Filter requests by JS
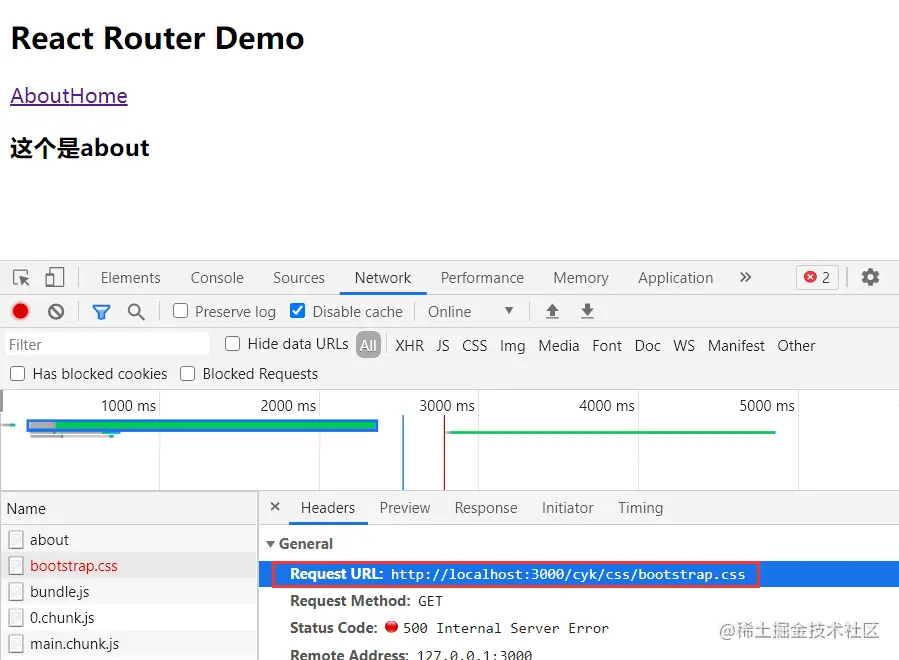This screenshot has width=899, height=660. [443, 346]
